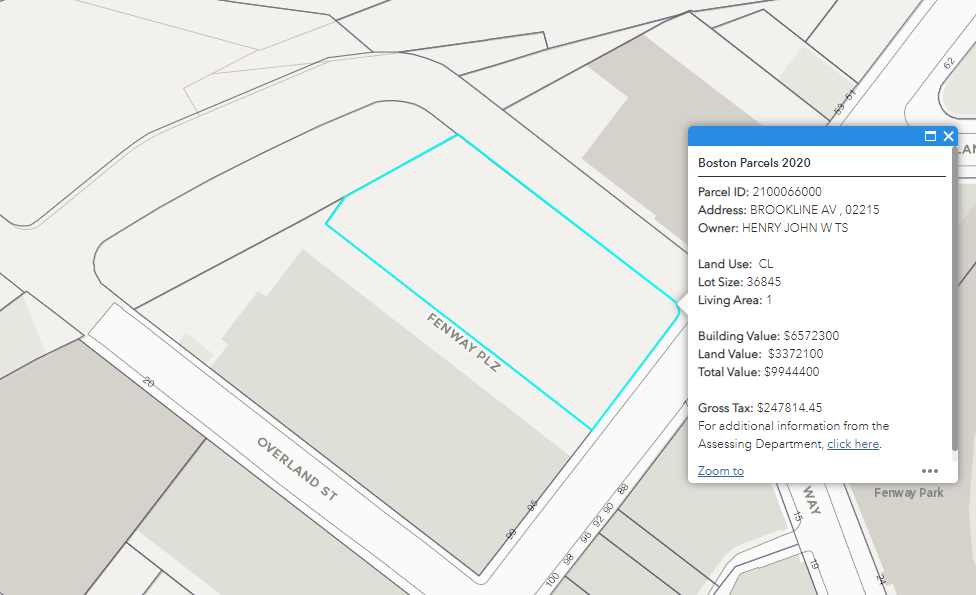The width and height of the screenshot is (976, 595).
Task: Click the popup's vertical scrollbar
Action: click(954, 300)
